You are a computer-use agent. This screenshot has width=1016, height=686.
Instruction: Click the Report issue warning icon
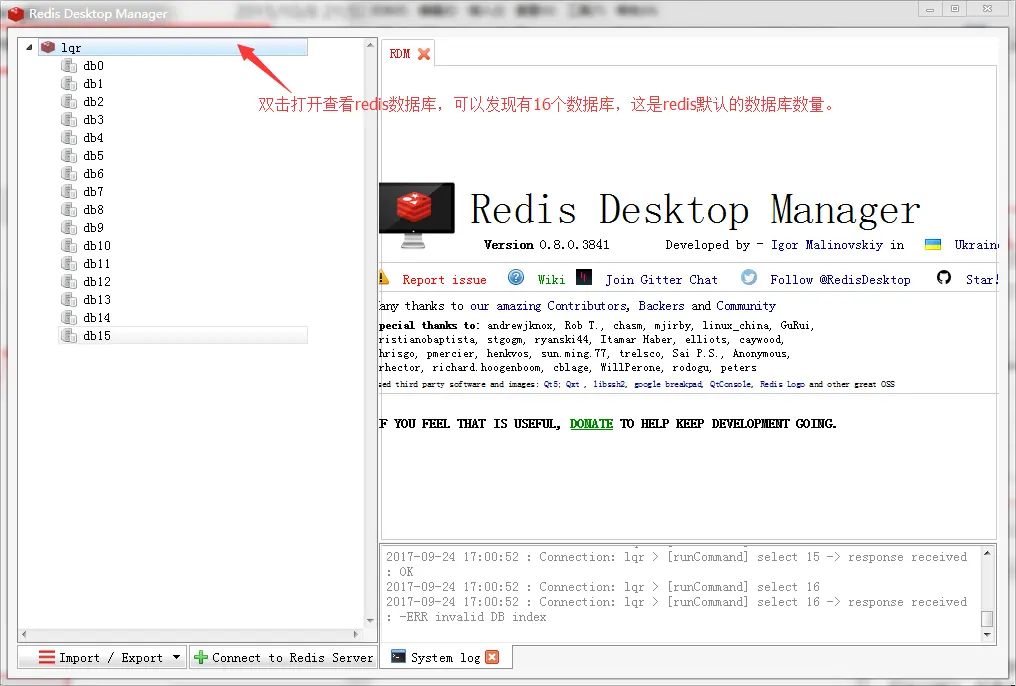(384, 278)
